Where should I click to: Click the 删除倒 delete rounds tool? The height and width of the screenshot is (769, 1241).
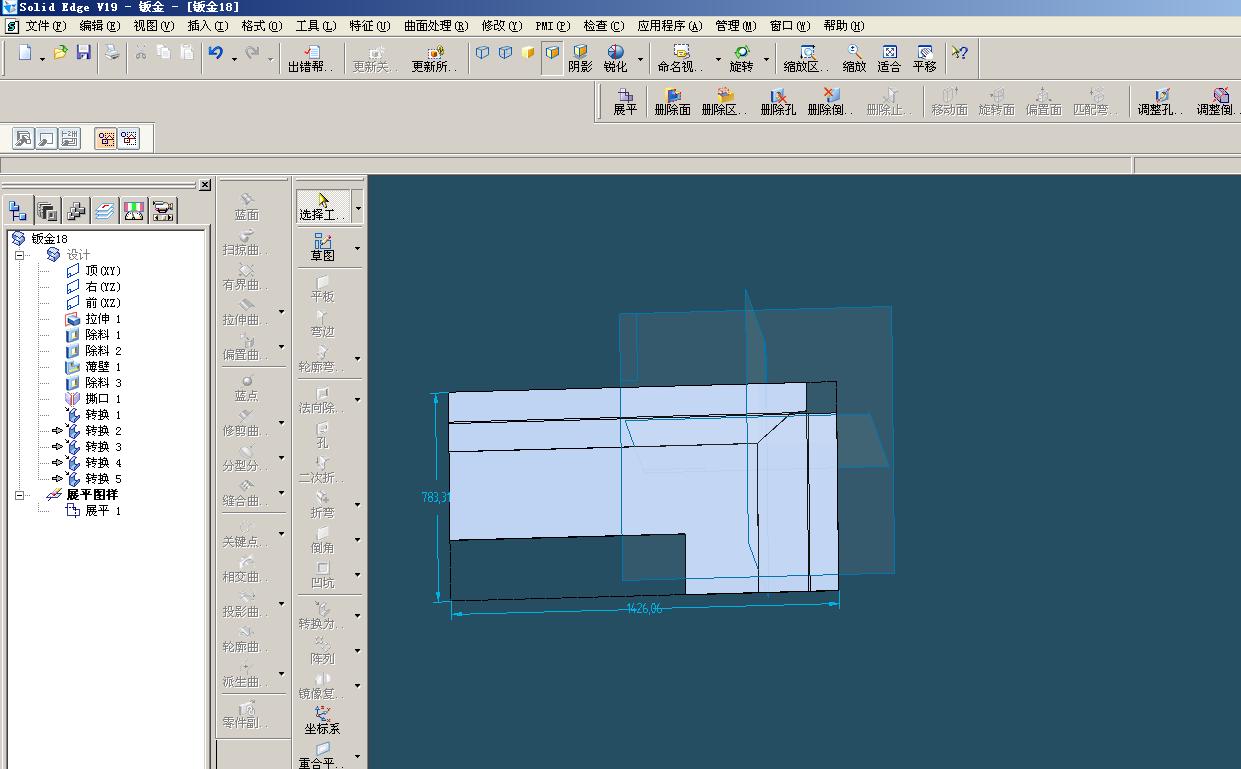pyautogui.click(x=830, y=102)
